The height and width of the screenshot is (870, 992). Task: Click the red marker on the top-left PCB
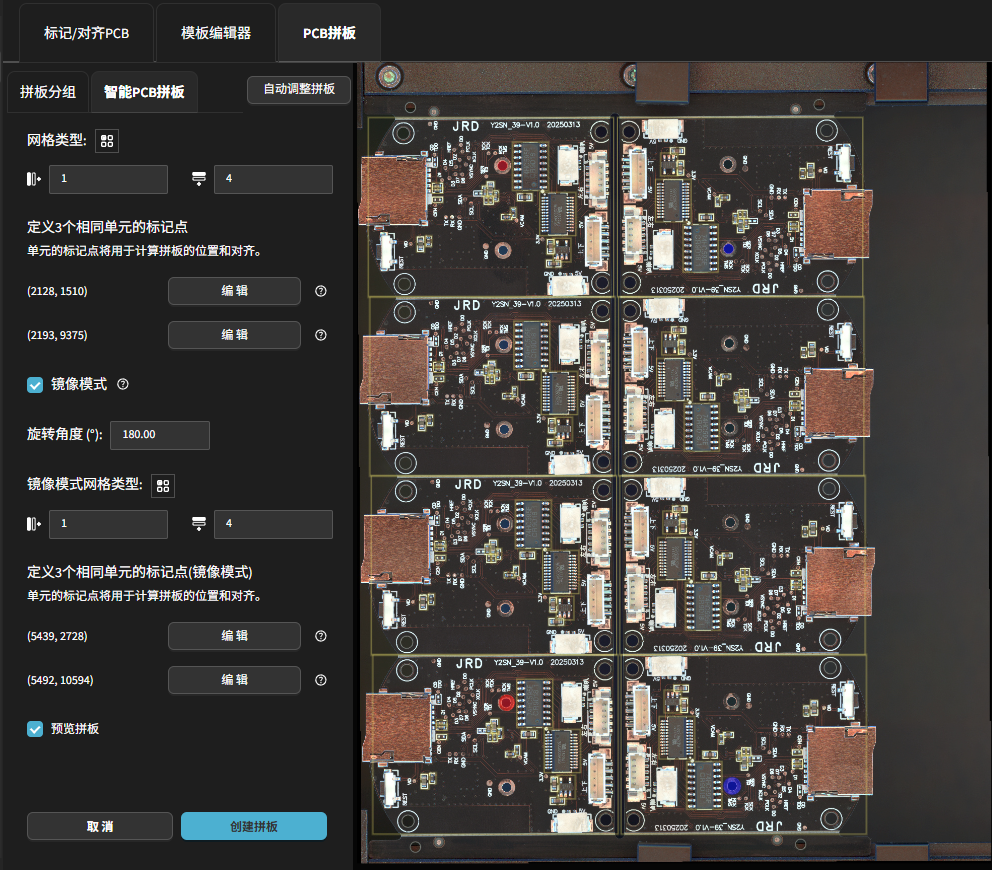[501, 167]
